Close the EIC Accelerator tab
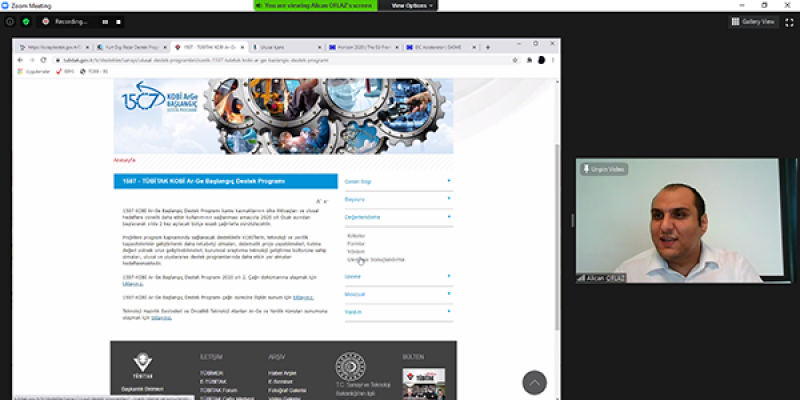 coord(474,47)
